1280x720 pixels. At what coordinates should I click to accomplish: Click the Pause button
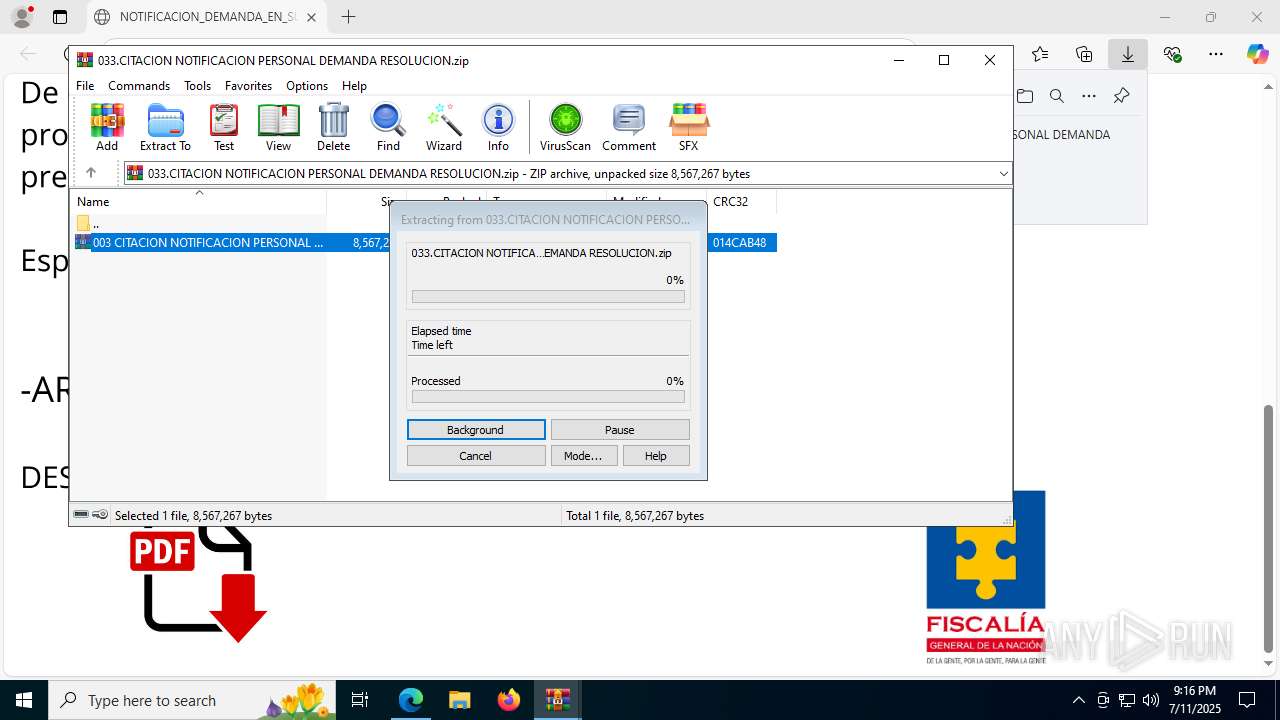click(x=620, y=430)
